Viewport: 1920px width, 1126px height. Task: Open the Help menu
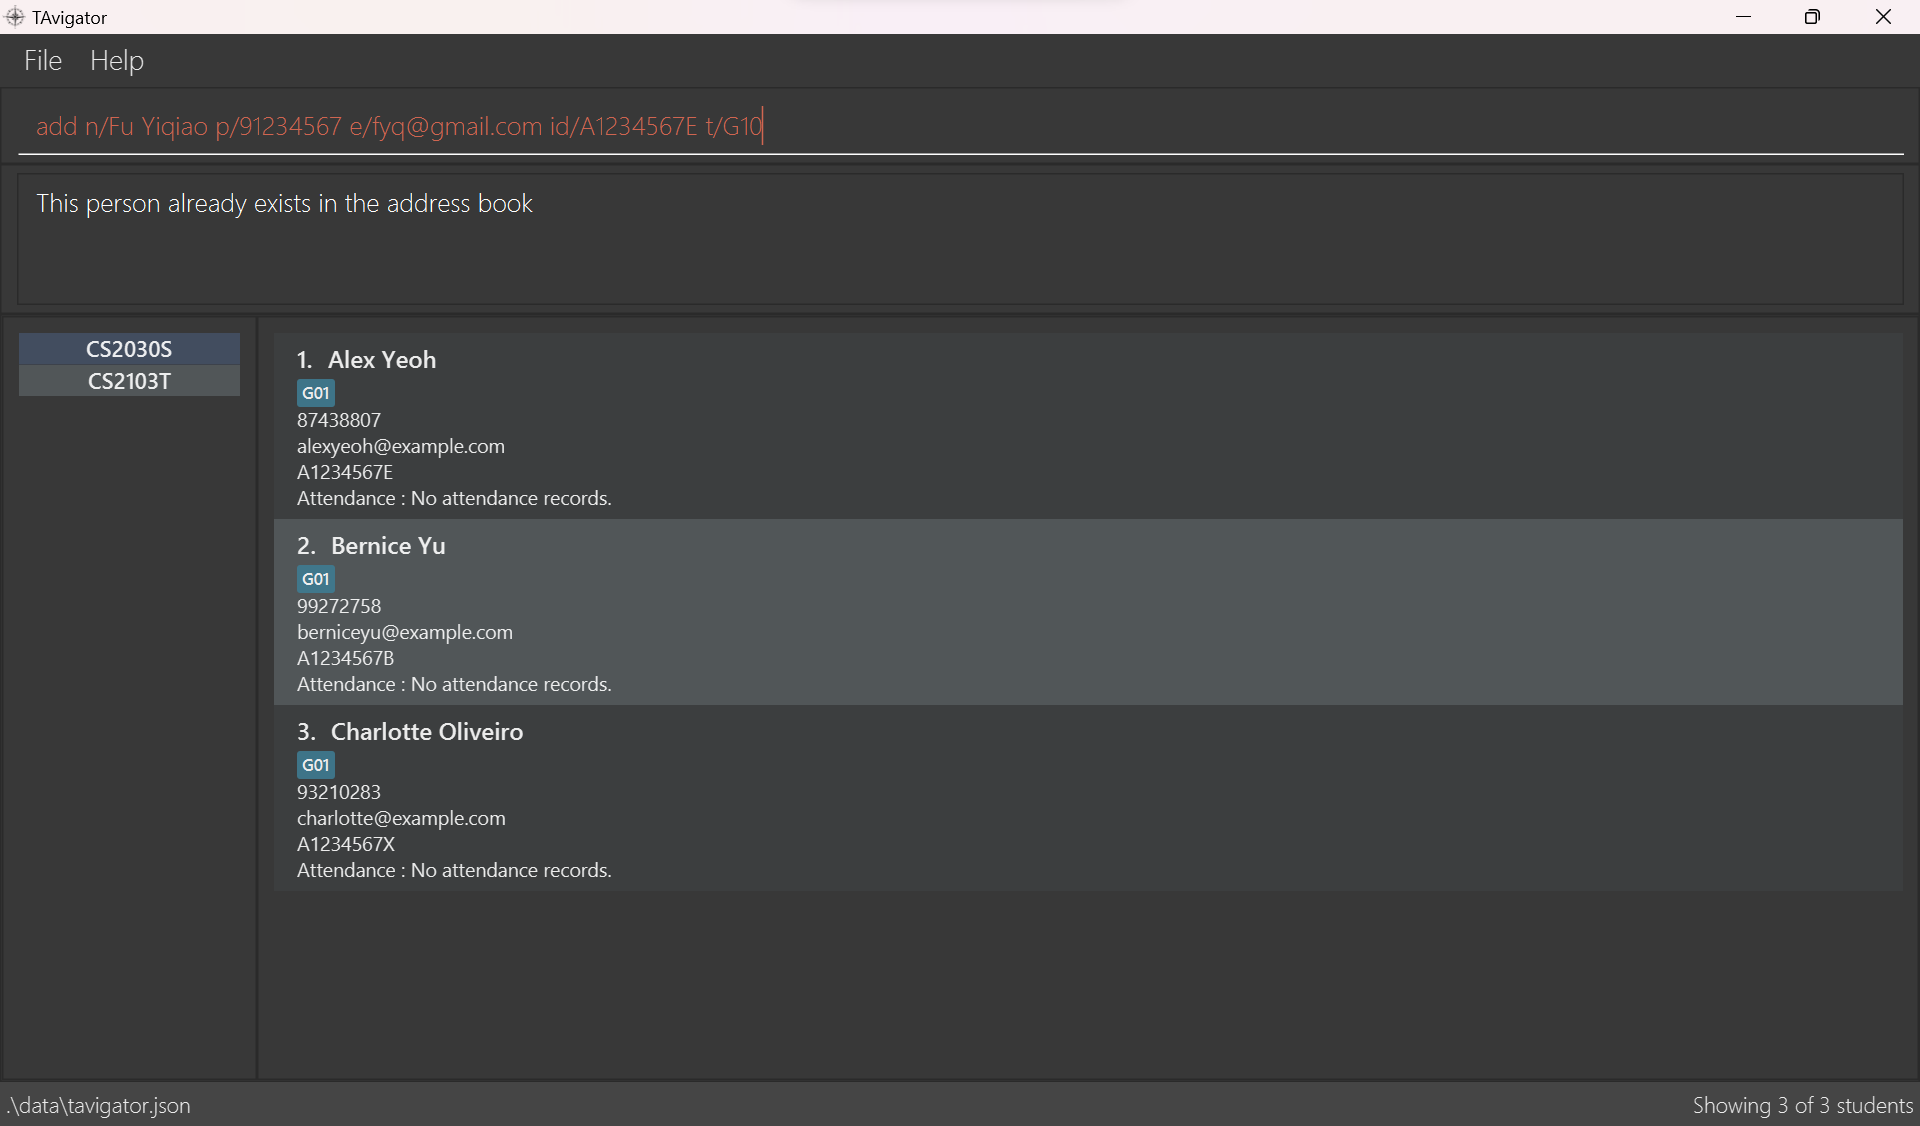pyautogui.click(x=117, y=61)
